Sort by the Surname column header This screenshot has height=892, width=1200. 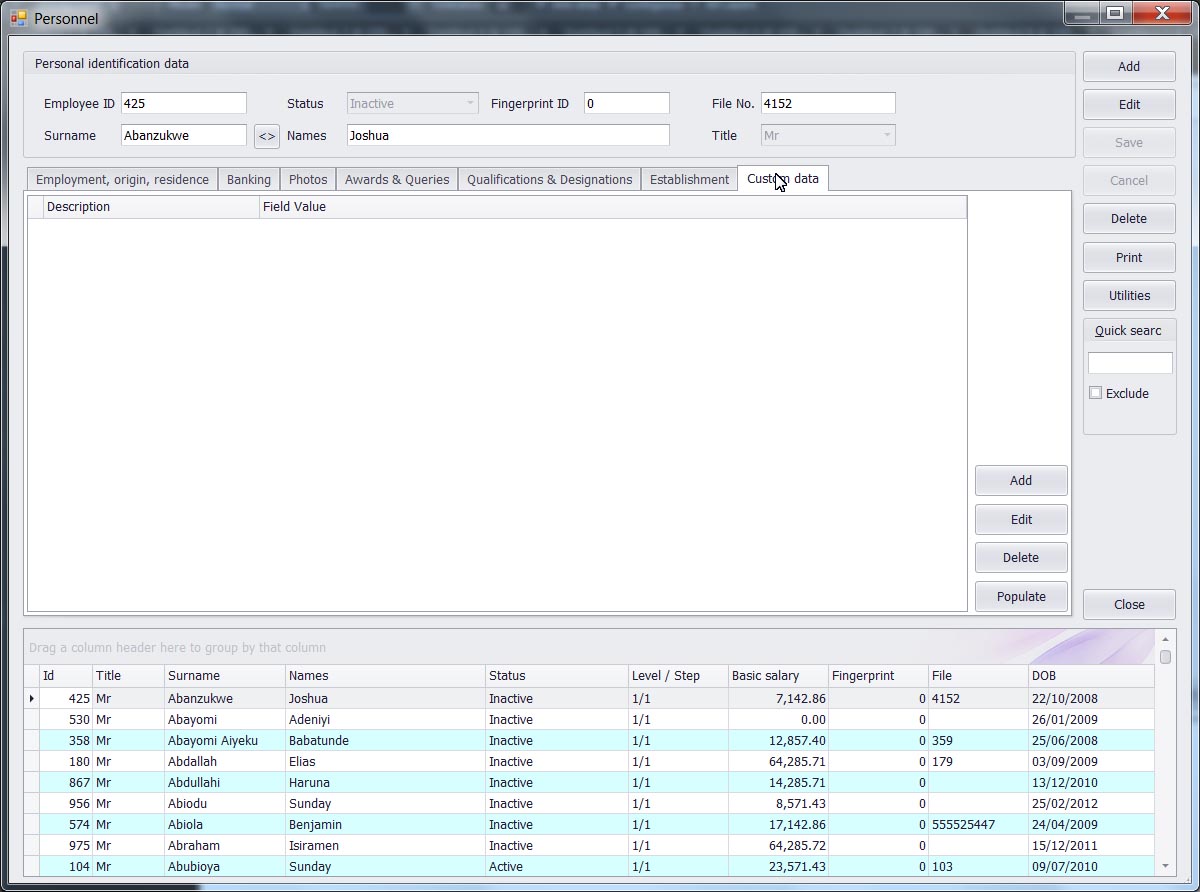coord(225,676)
